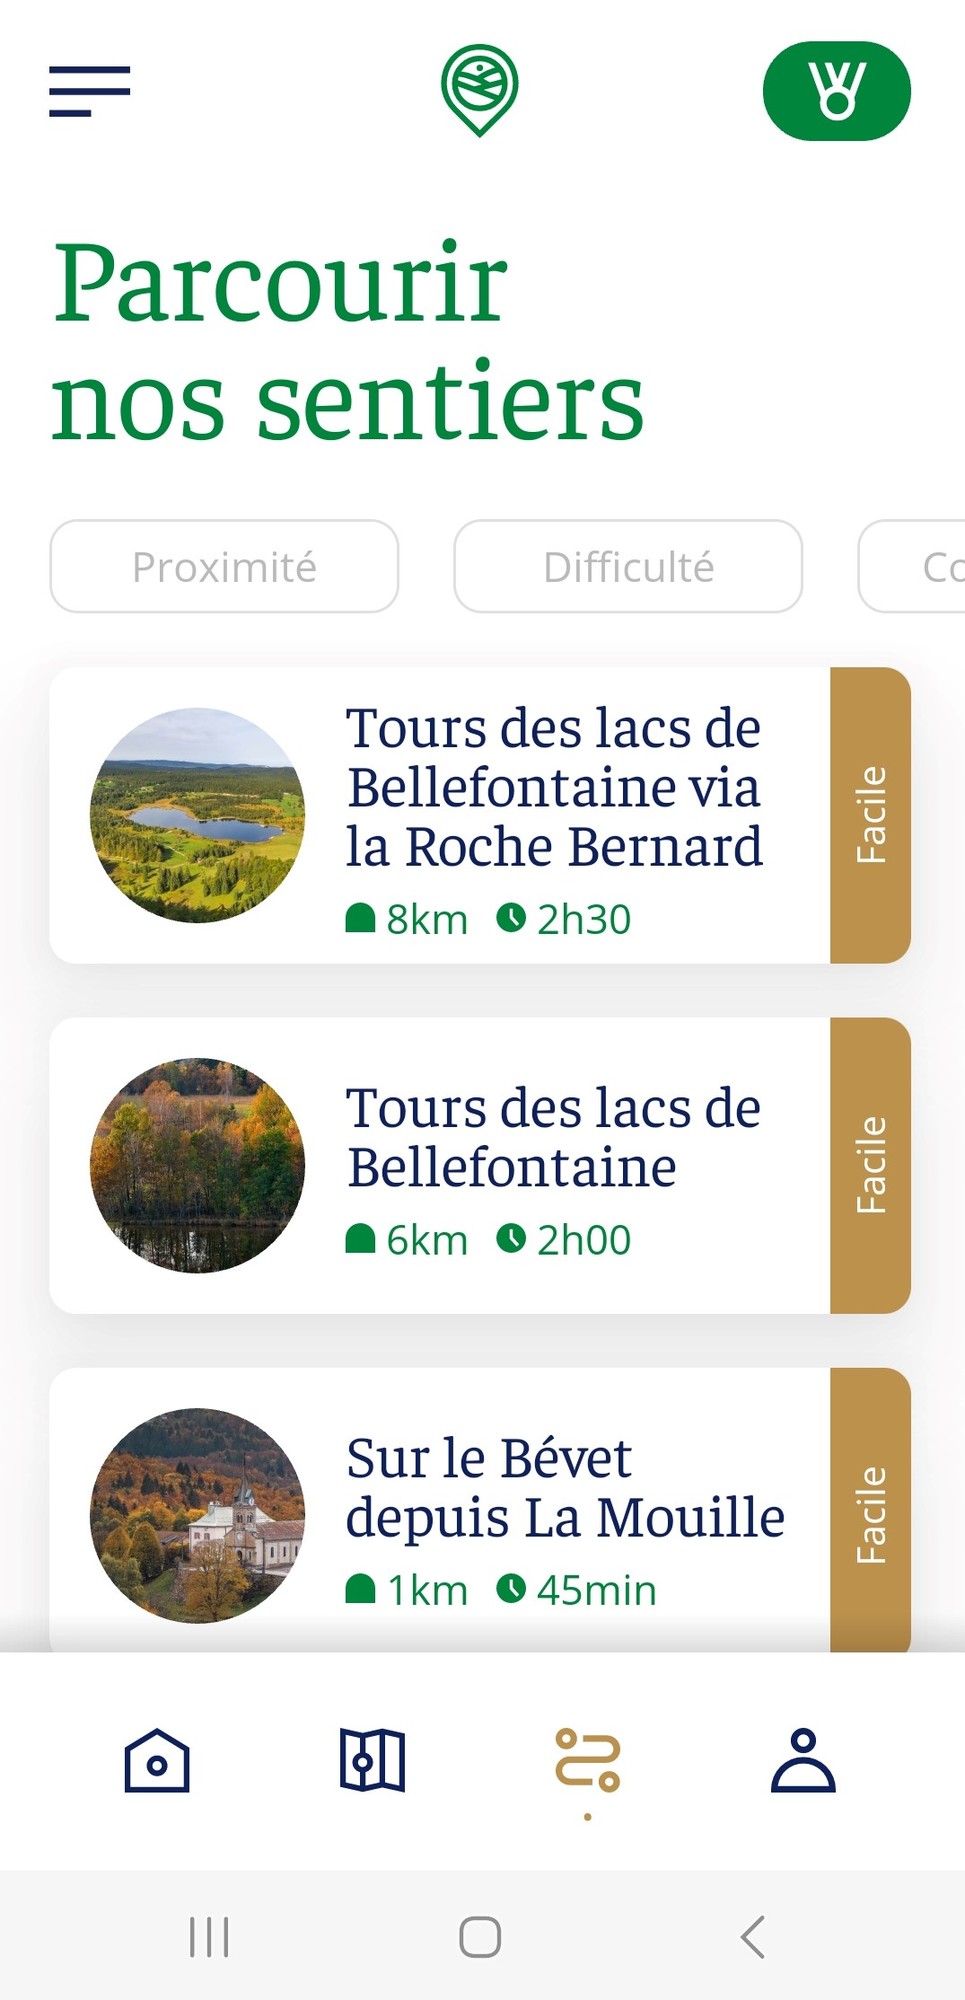Open the profile tab icon
The width and height of the screenshot is (965, 2000).
click(x=803, y=1761)
